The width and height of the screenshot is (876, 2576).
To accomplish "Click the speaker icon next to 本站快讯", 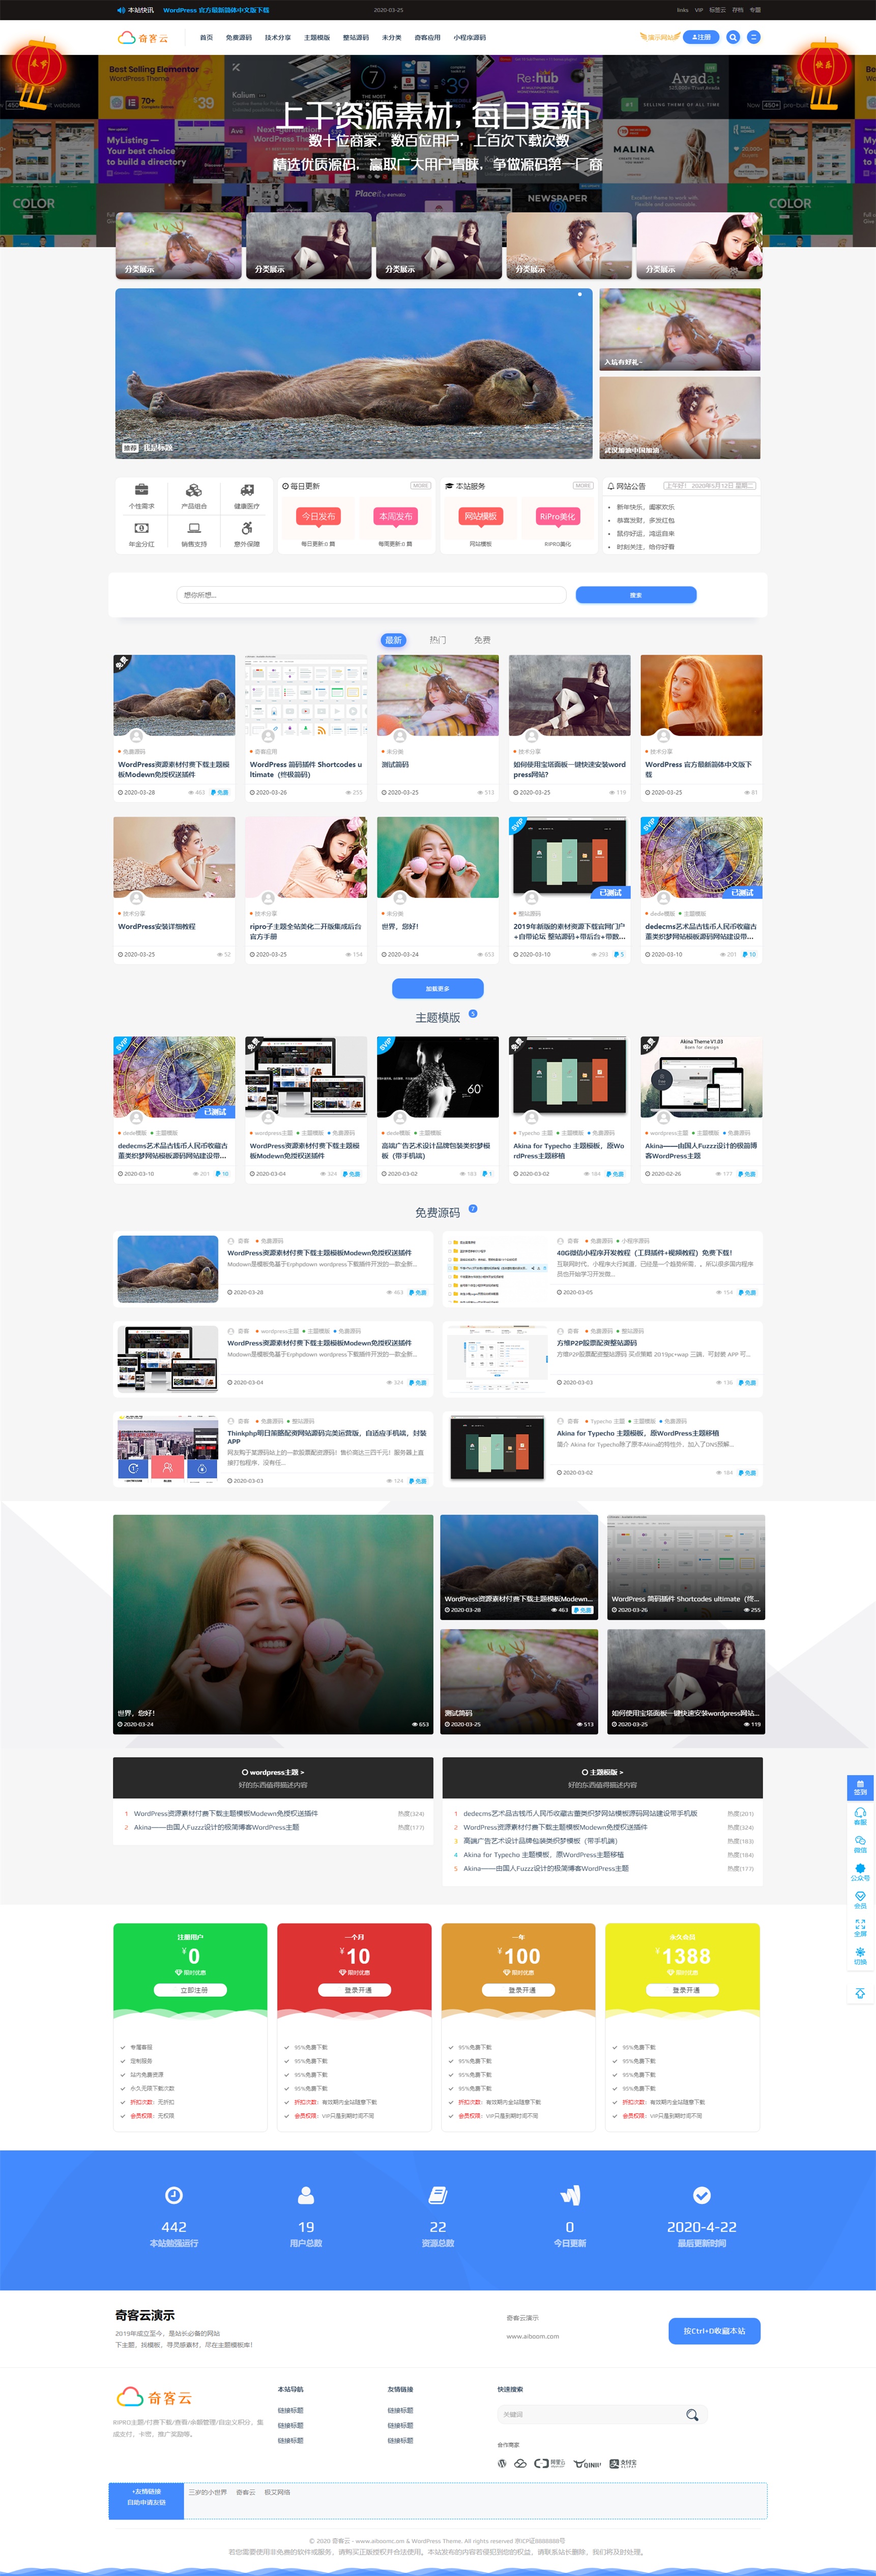I will 120,10.
